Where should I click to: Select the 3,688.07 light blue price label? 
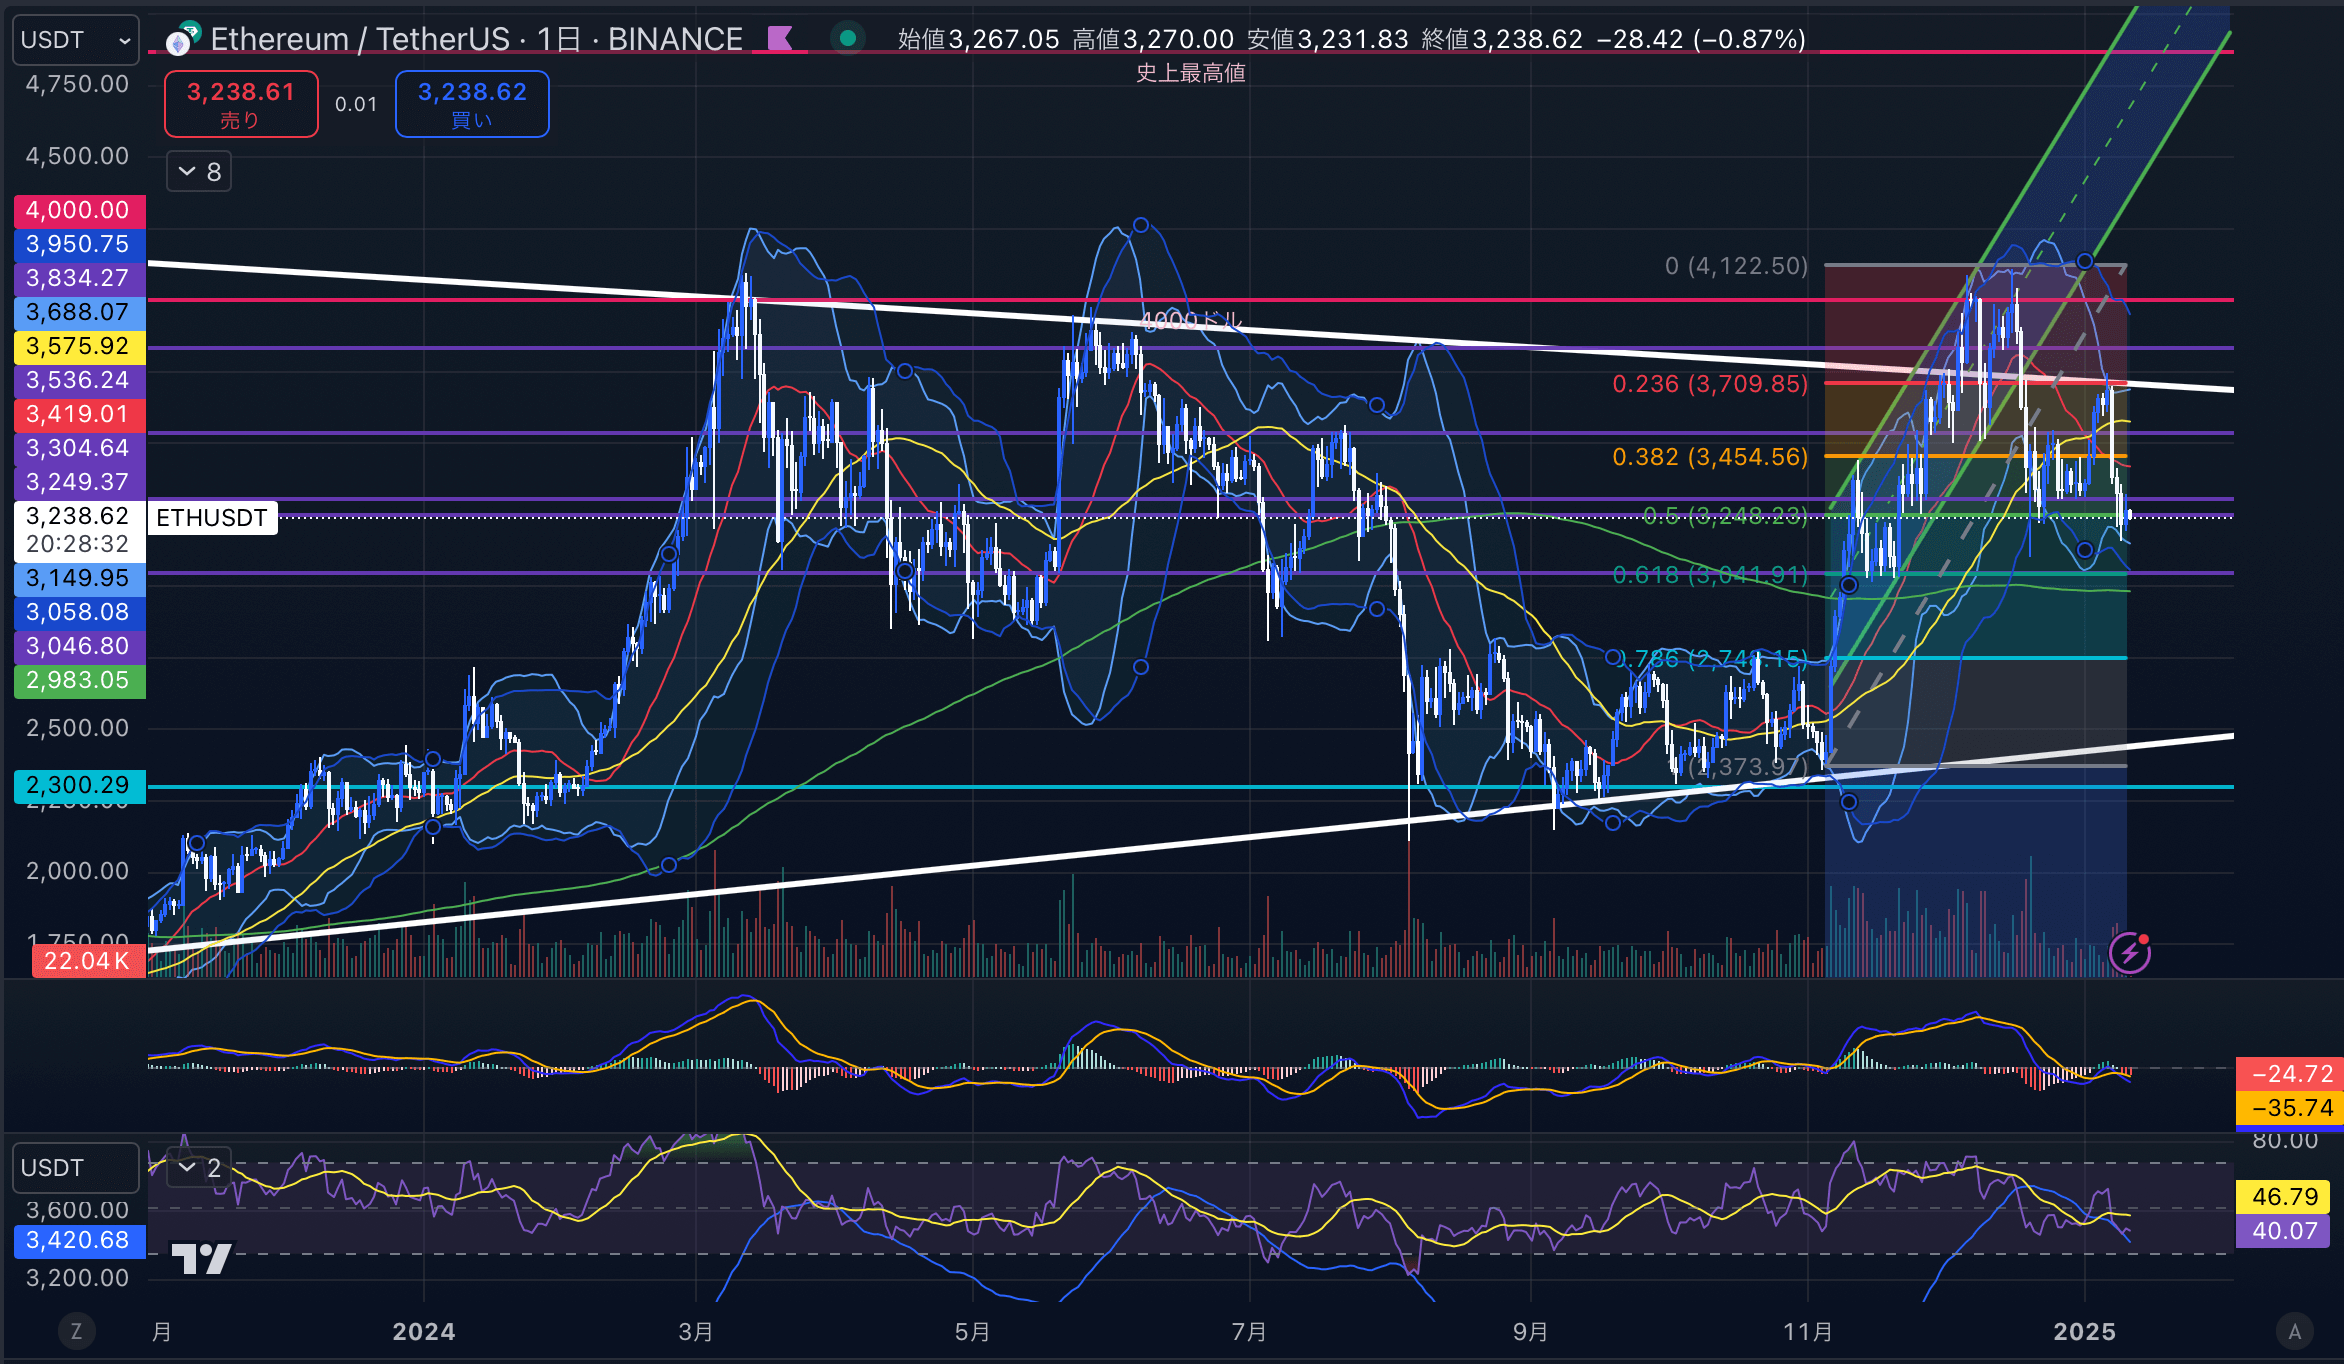[x=79, y=312]
